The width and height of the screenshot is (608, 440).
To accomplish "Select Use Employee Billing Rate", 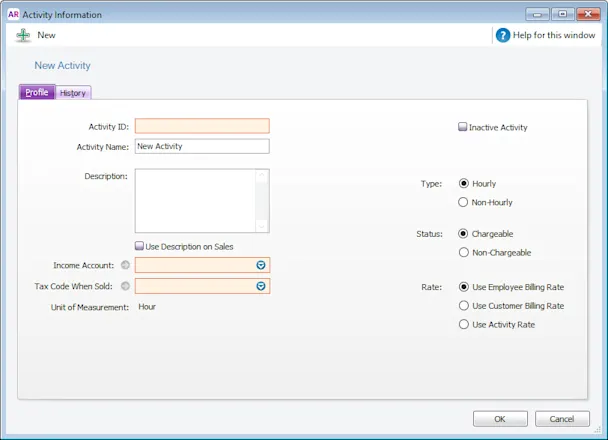I will pos(464,287).
